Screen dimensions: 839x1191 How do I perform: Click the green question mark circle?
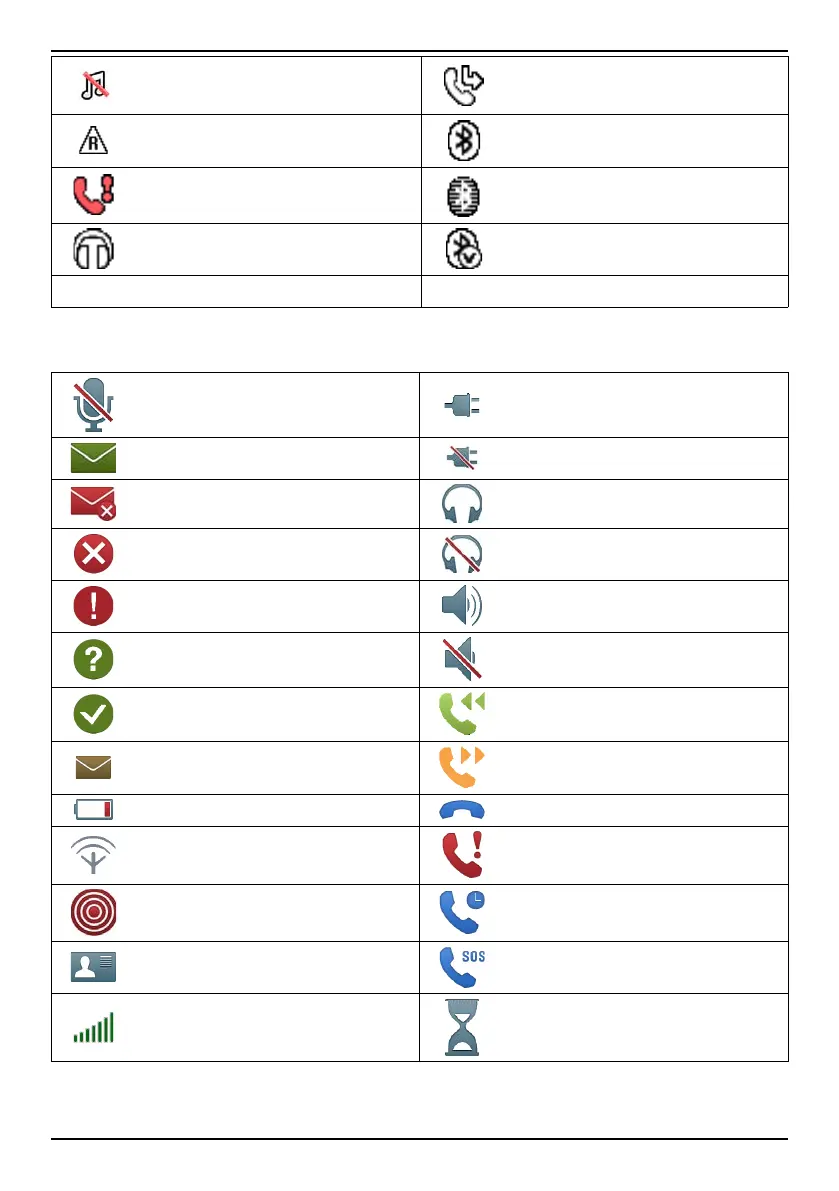(x=93, y=659)
